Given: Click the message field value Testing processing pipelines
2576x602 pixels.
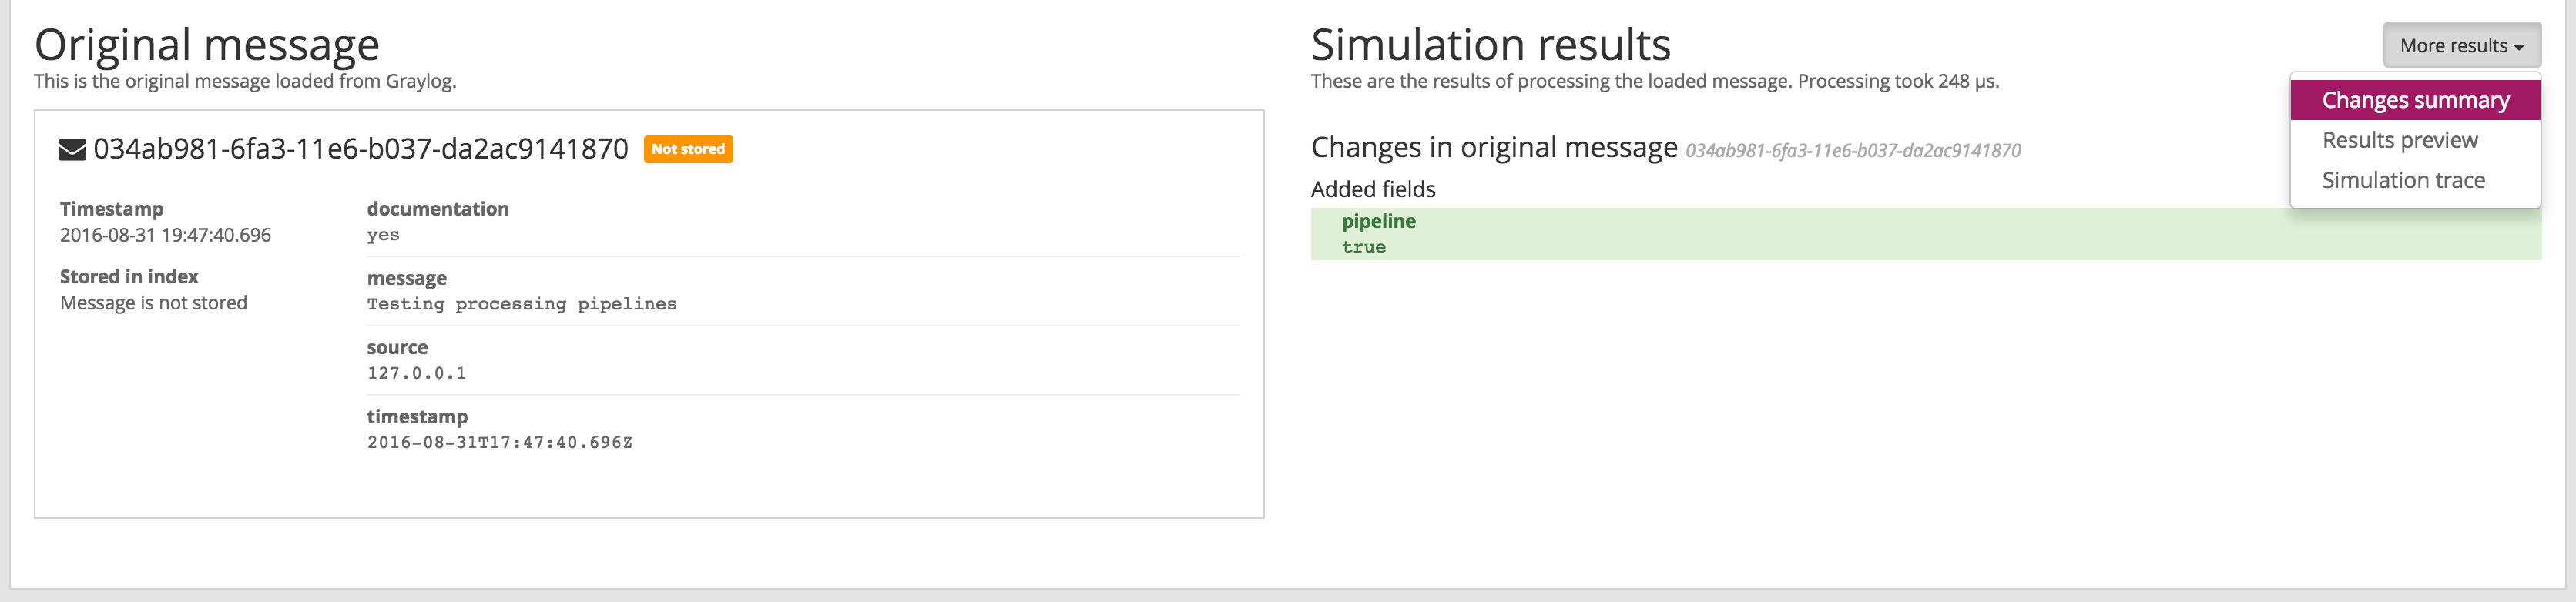Looking at the screenshot, I should 521,303.
